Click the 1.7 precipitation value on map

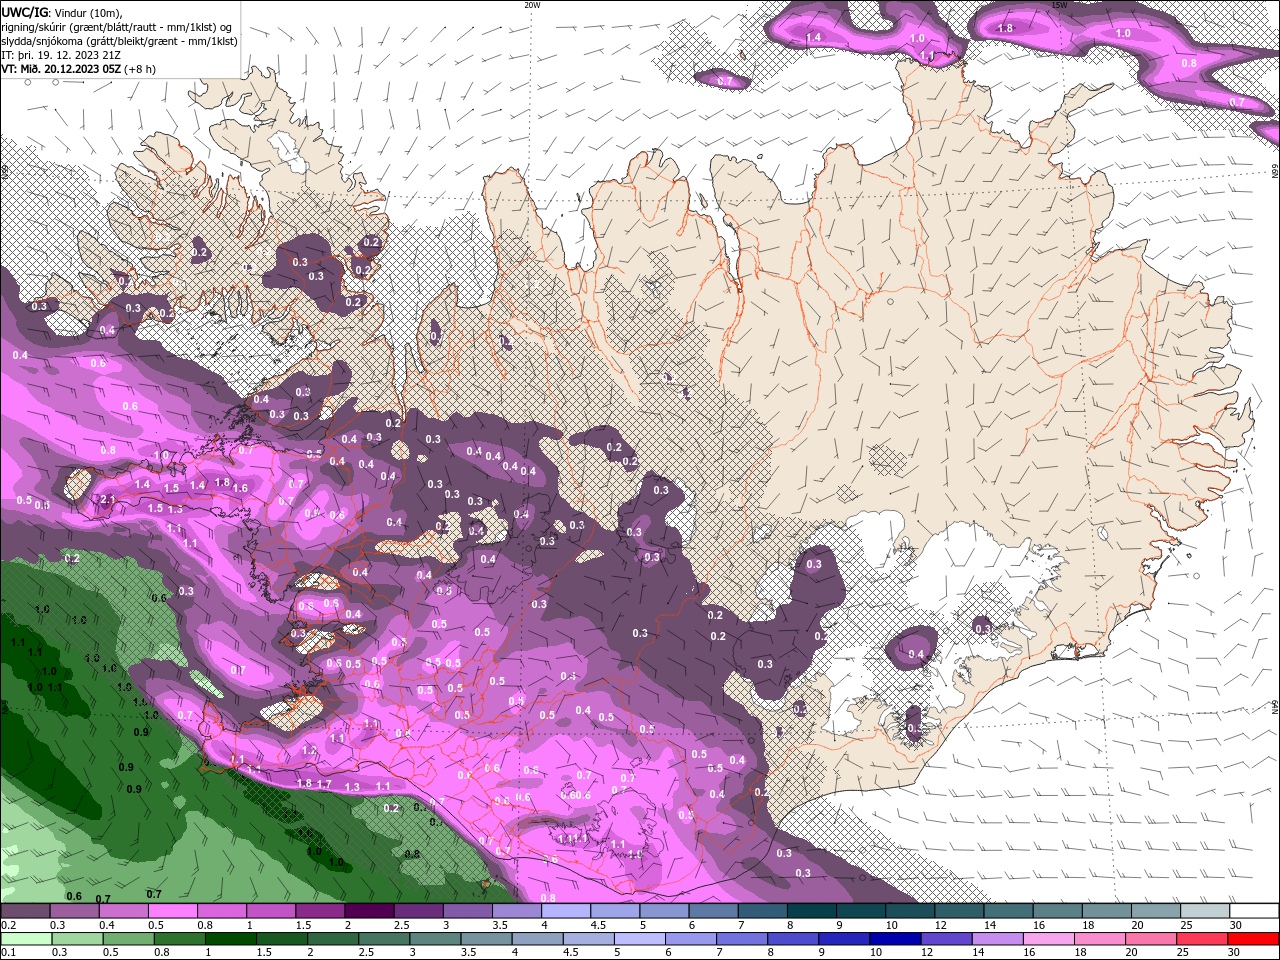324,785
